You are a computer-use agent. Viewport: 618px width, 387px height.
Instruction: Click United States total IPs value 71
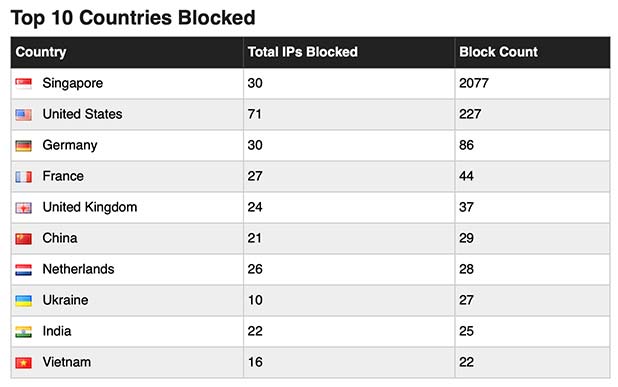point(255,114)
